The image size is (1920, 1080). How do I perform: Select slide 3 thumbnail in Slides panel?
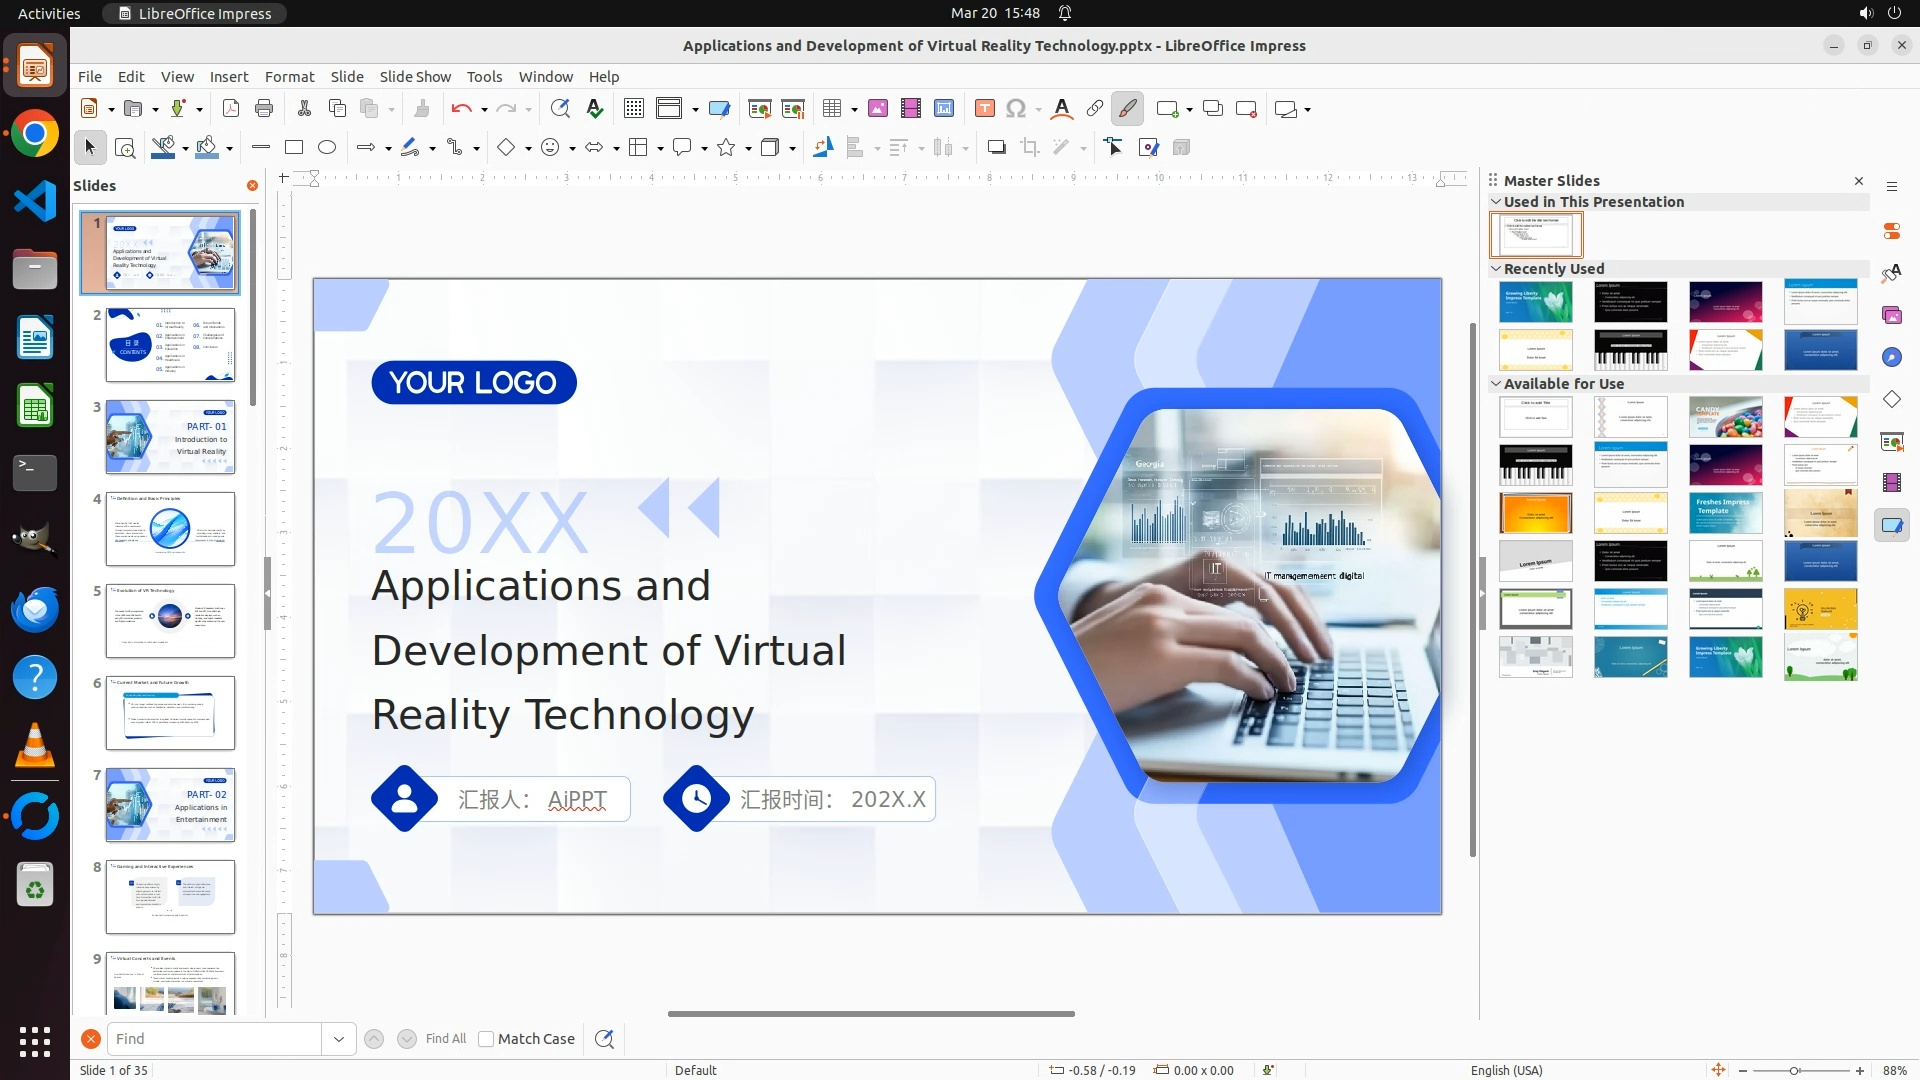(x=170, y=437)
